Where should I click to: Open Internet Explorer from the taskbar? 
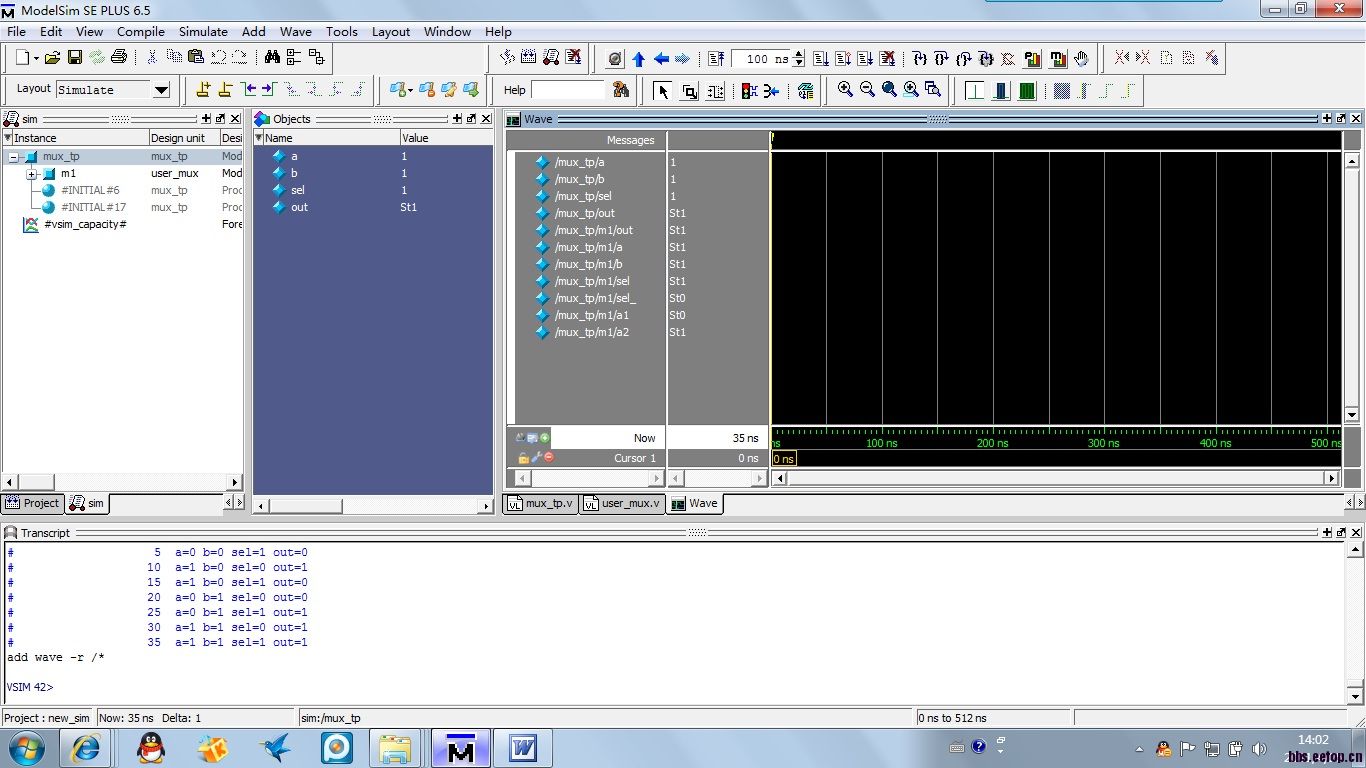coord(85,748)
